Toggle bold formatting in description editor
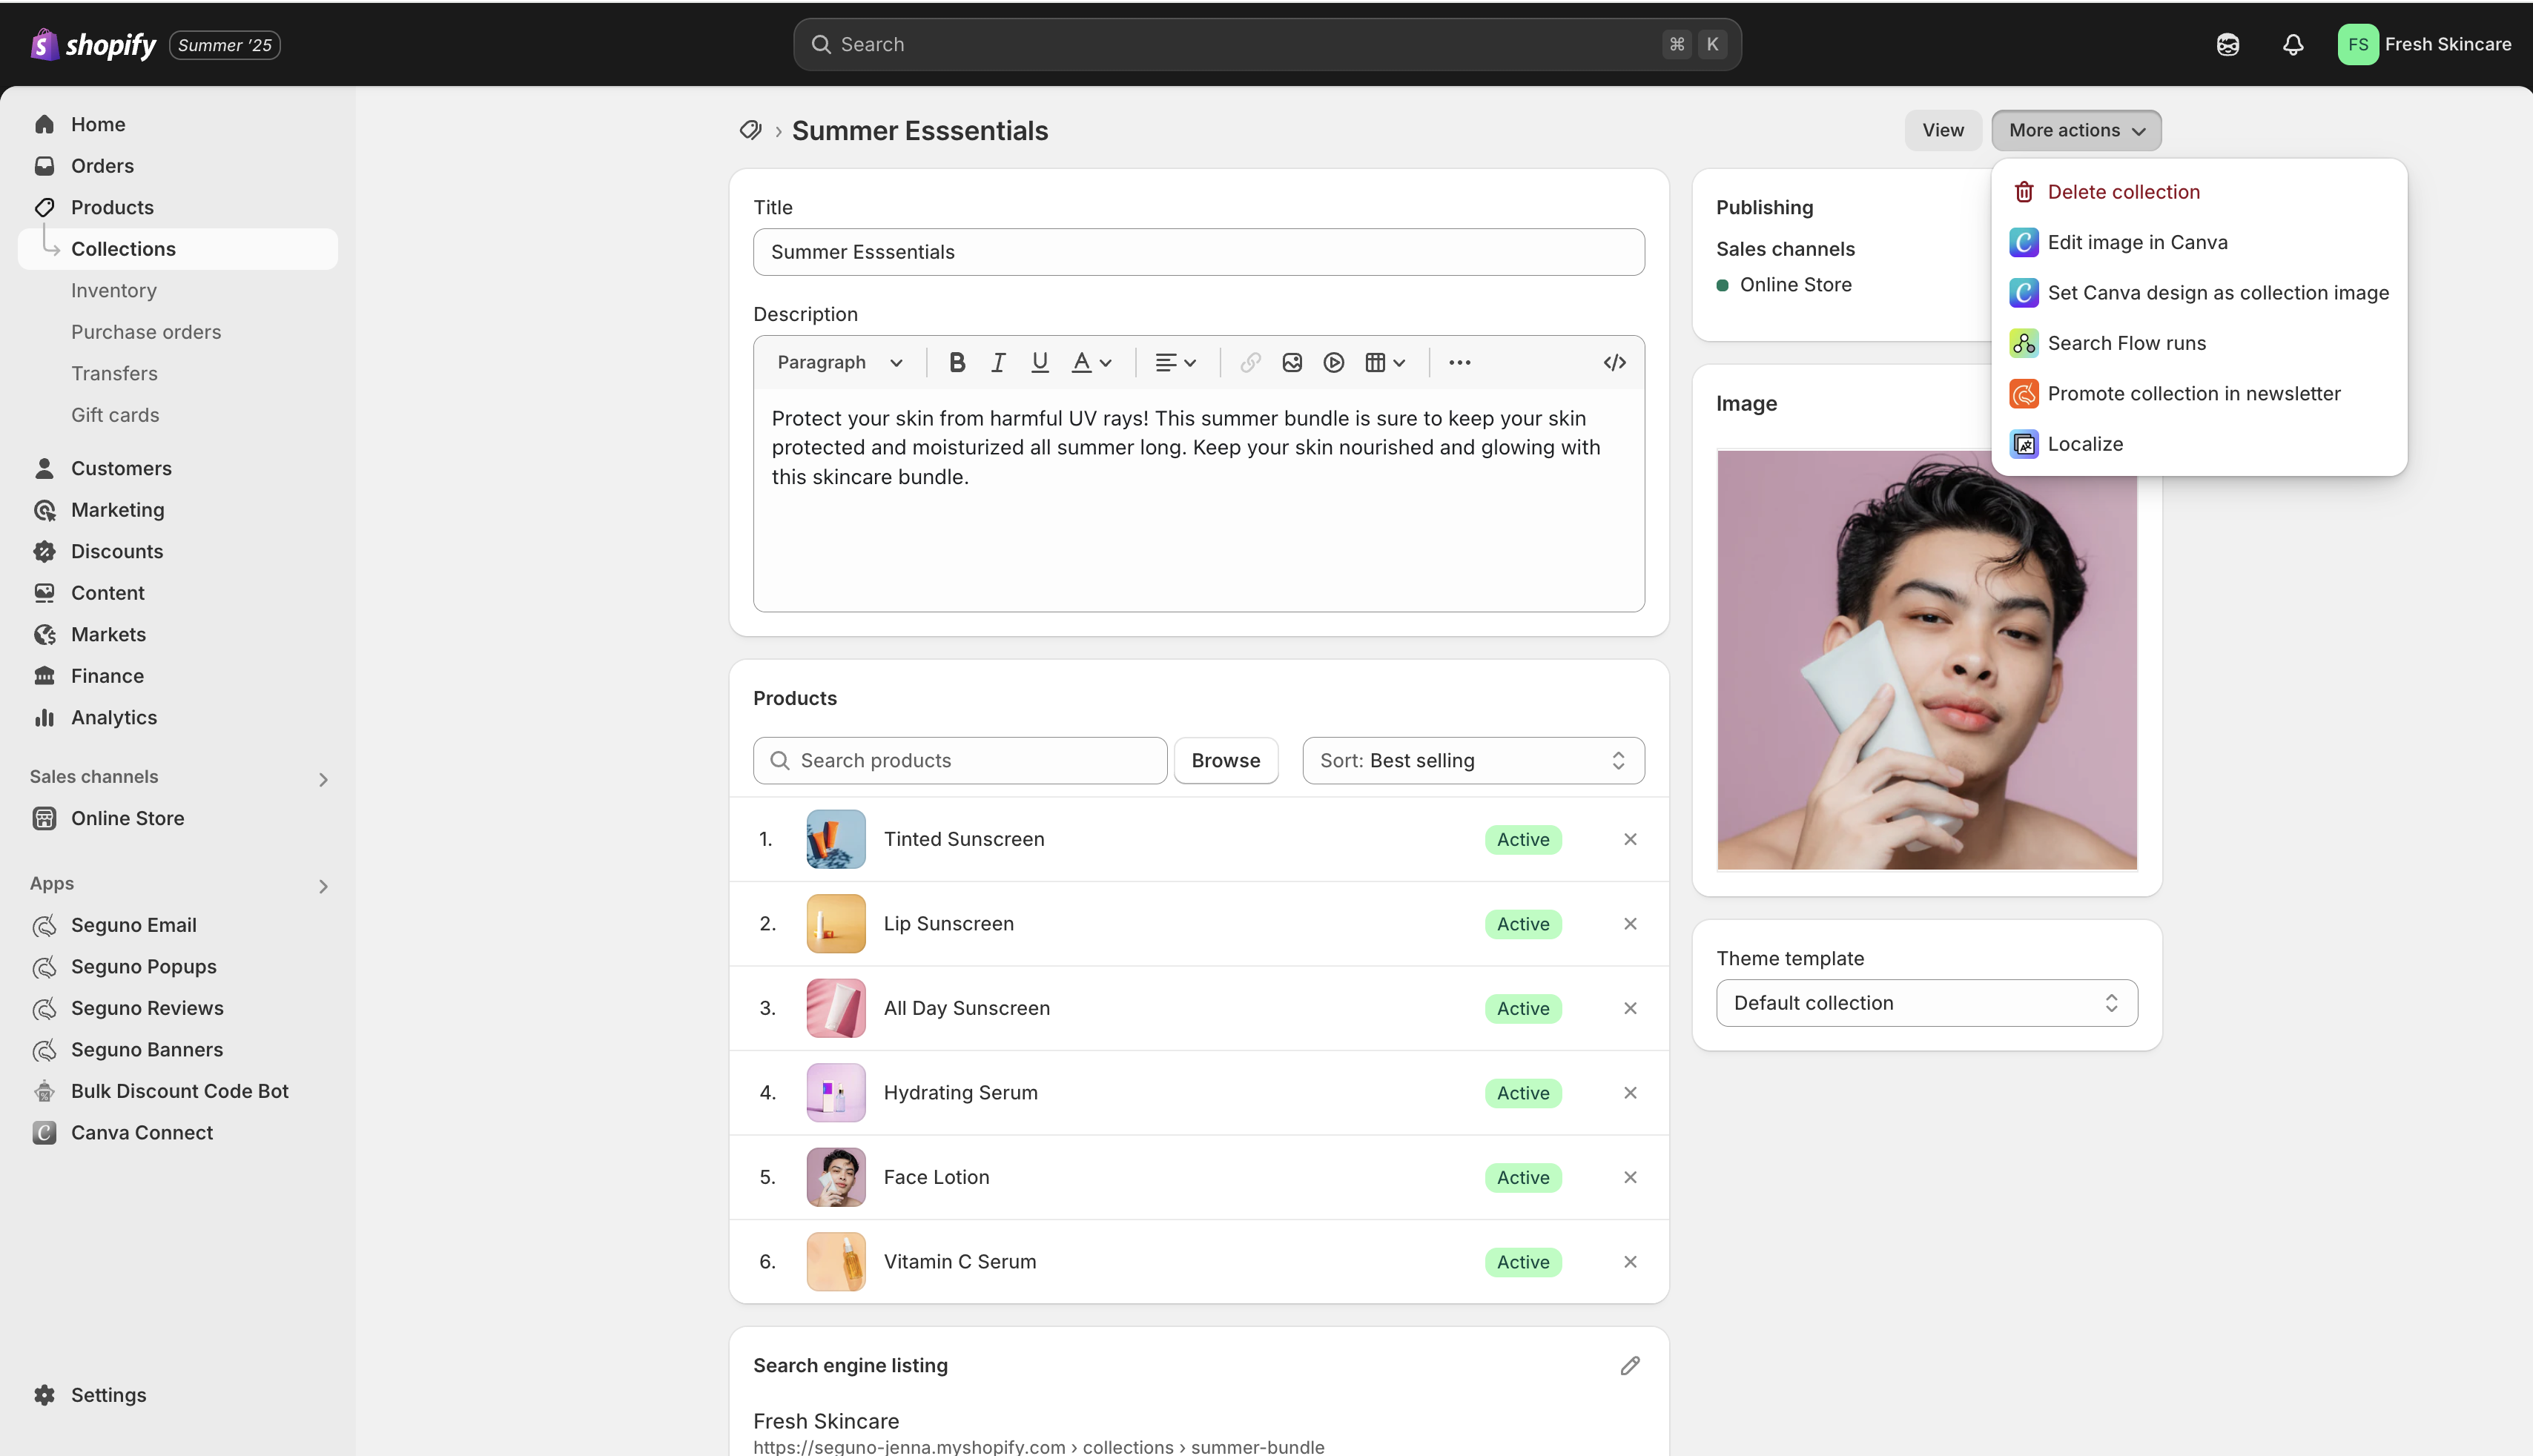This screenshot has width=2533, height=1456. (957, 363)
